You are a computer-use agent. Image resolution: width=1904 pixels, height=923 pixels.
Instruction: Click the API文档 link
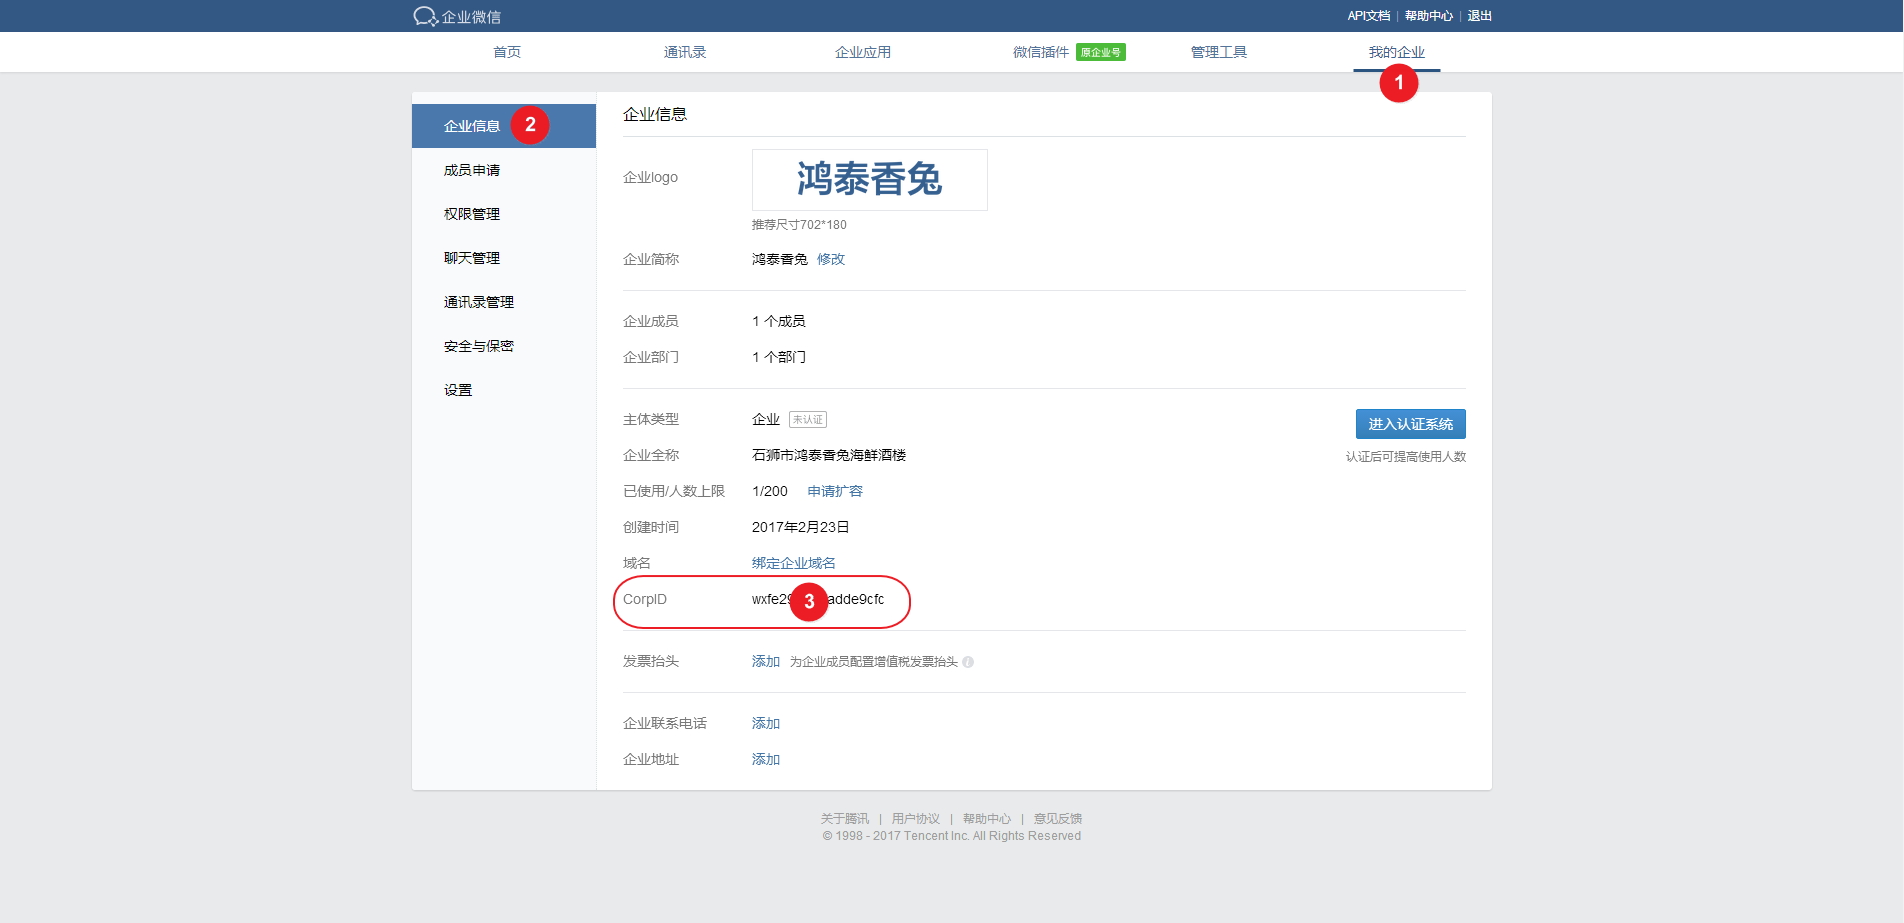pyautogui.click(x=1368, y=16)
